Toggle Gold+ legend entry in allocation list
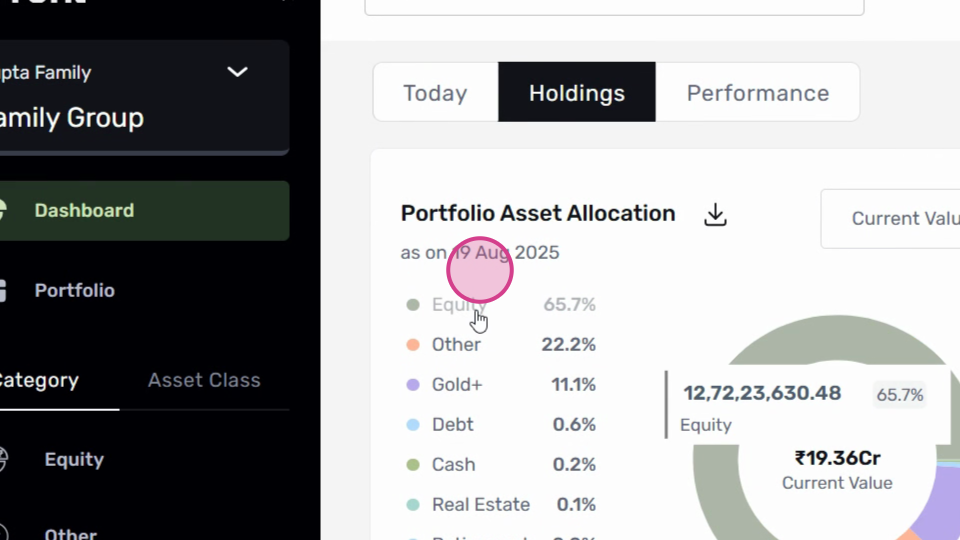This screenshot has width=960, height=540. click(x=501, y=384)
